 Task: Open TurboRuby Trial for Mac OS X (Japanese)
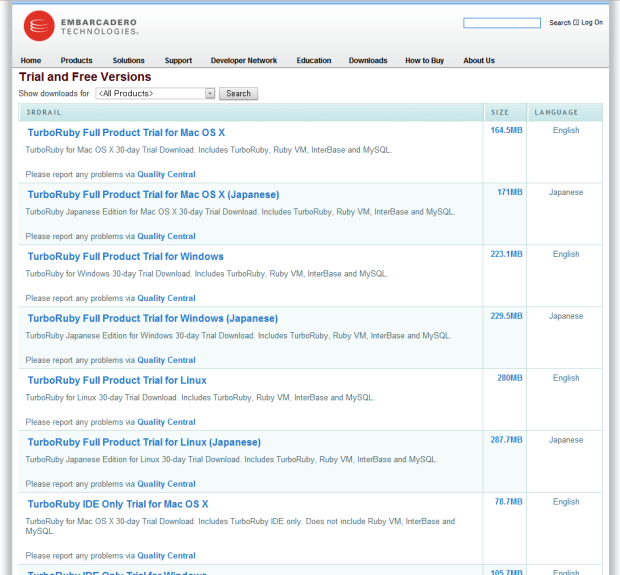pyautogui.click(x=153, y=195)
